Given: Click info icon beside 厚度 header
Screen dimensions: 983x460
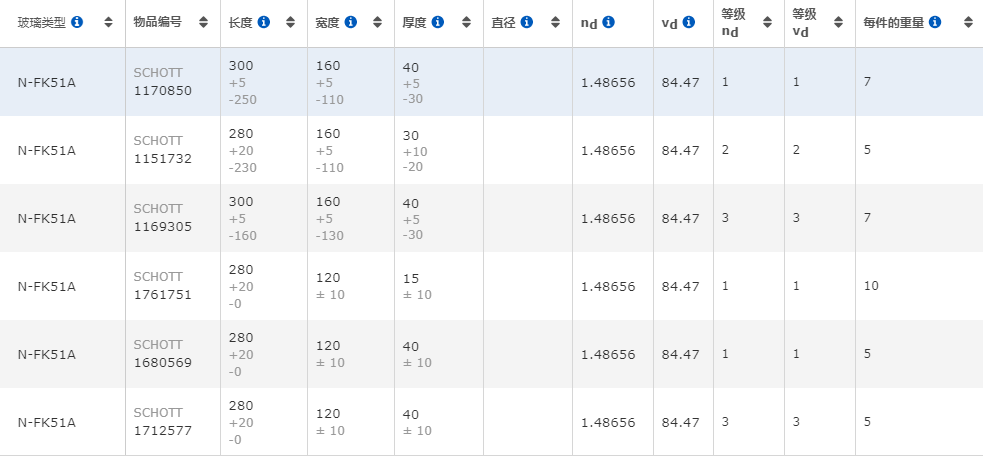Looking at the screenshot, I should [x=438, y=23].
